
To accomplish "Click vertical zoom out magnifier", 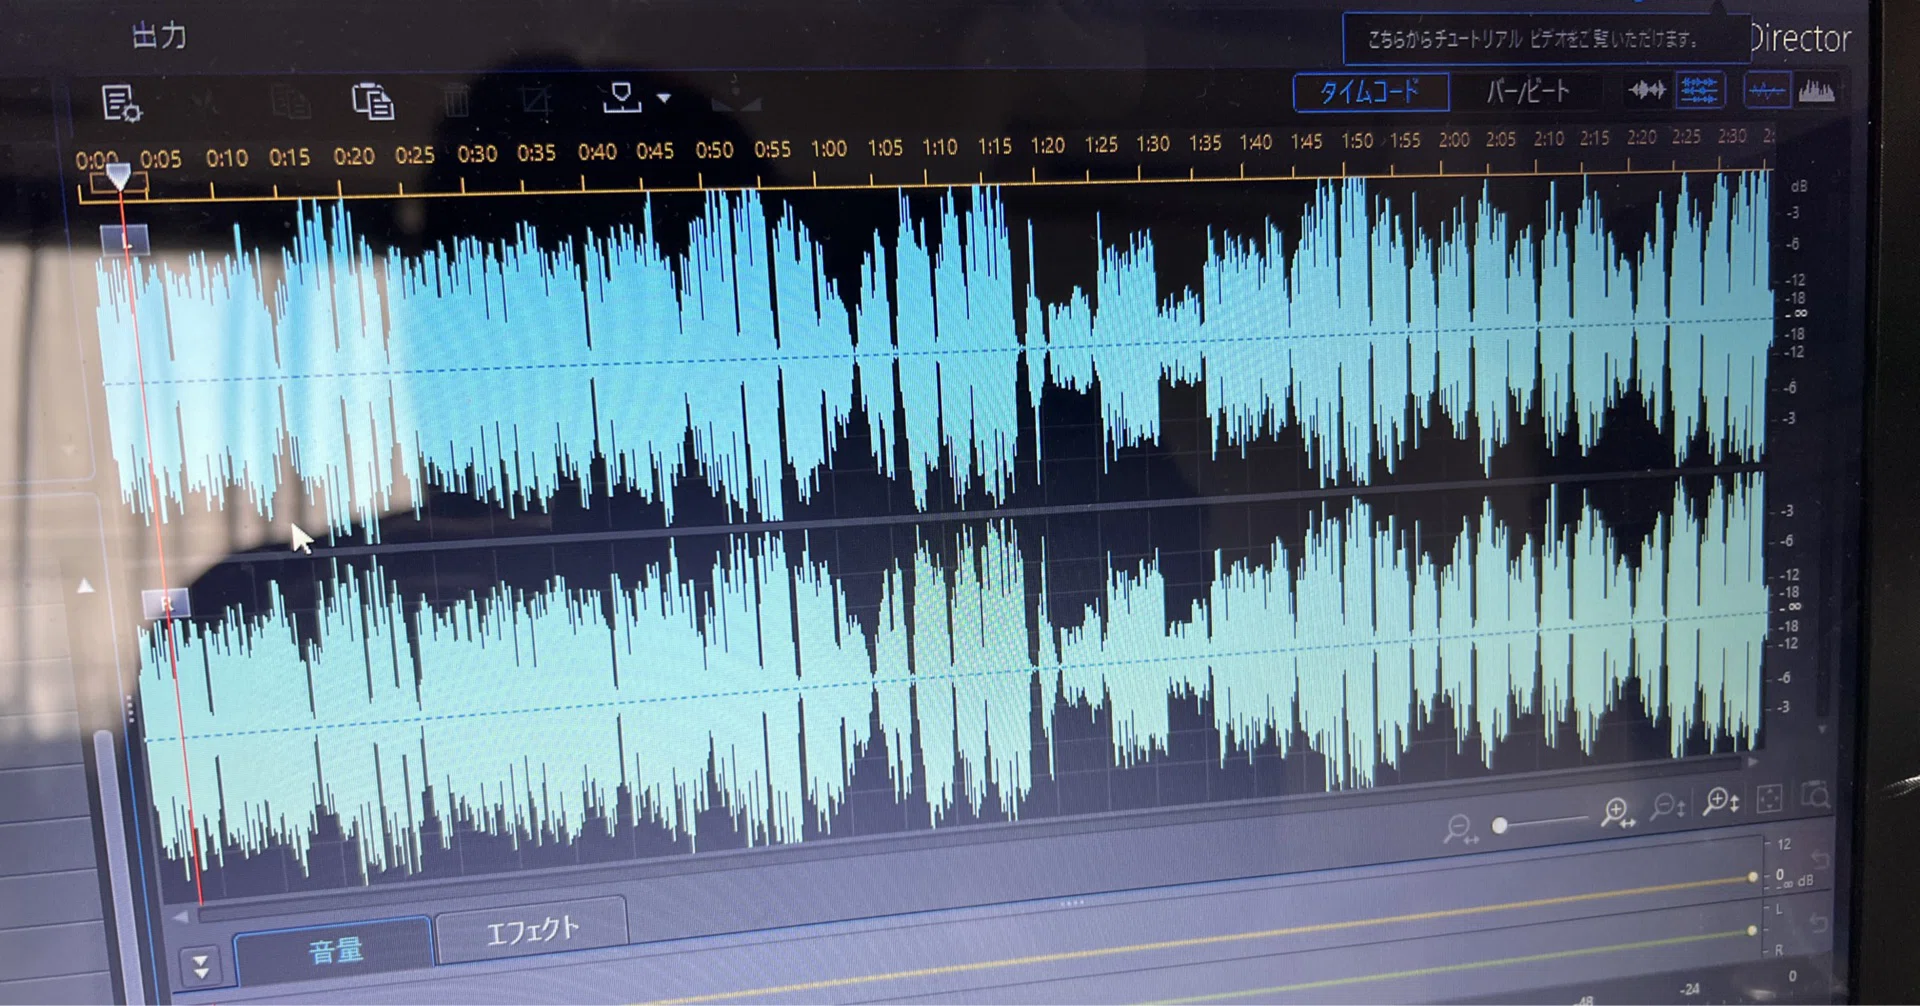I will pyautogui.click(x=1667, y=805).
